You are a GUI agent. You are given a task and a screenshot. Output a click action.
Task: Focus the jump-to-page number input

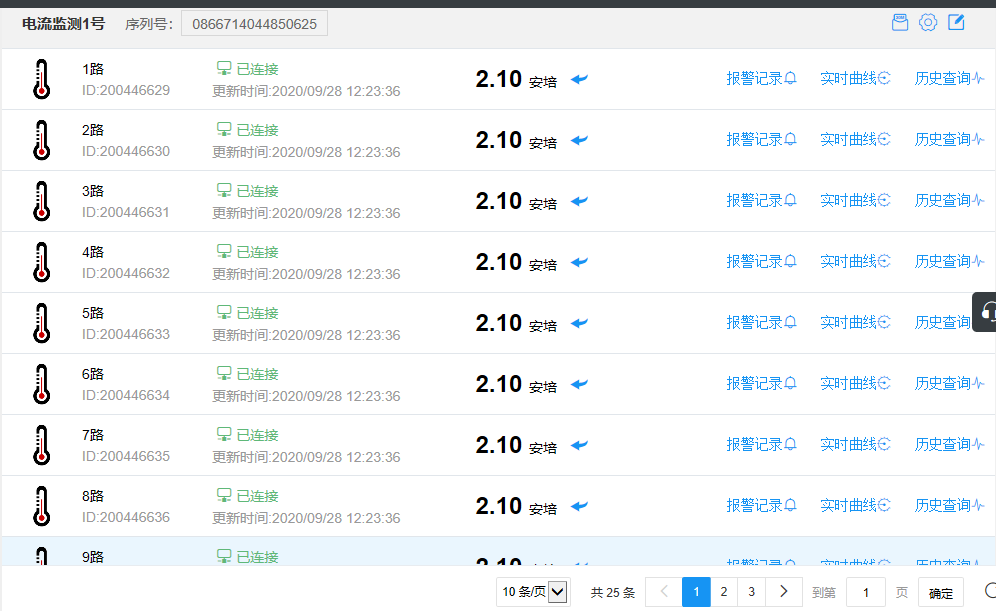tap(866, 593)
